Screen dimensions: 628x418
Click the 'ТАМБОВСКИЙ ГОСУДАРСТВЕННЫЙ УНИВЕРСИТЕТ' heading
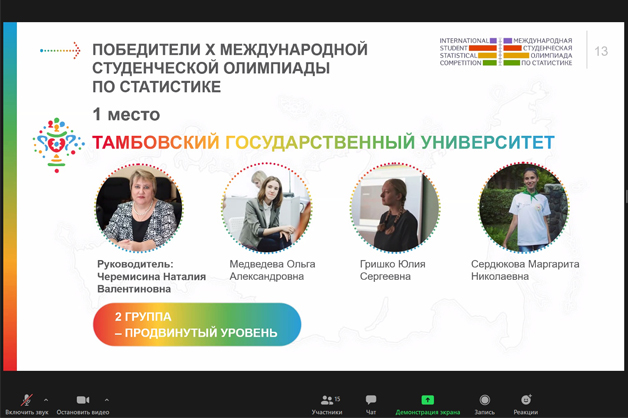(x=323, y=143)
